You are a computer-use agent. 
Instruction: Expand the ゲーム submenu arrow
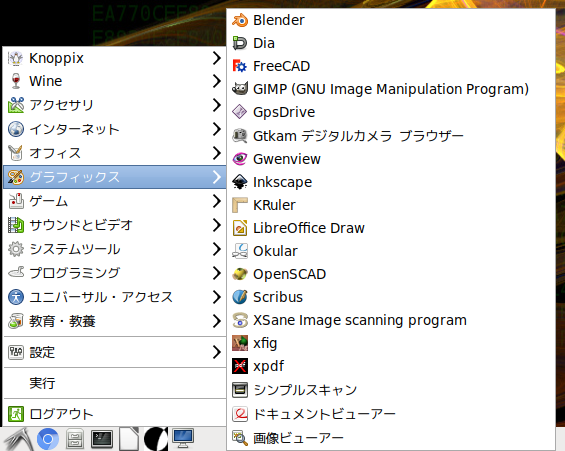tap(216, 201)
